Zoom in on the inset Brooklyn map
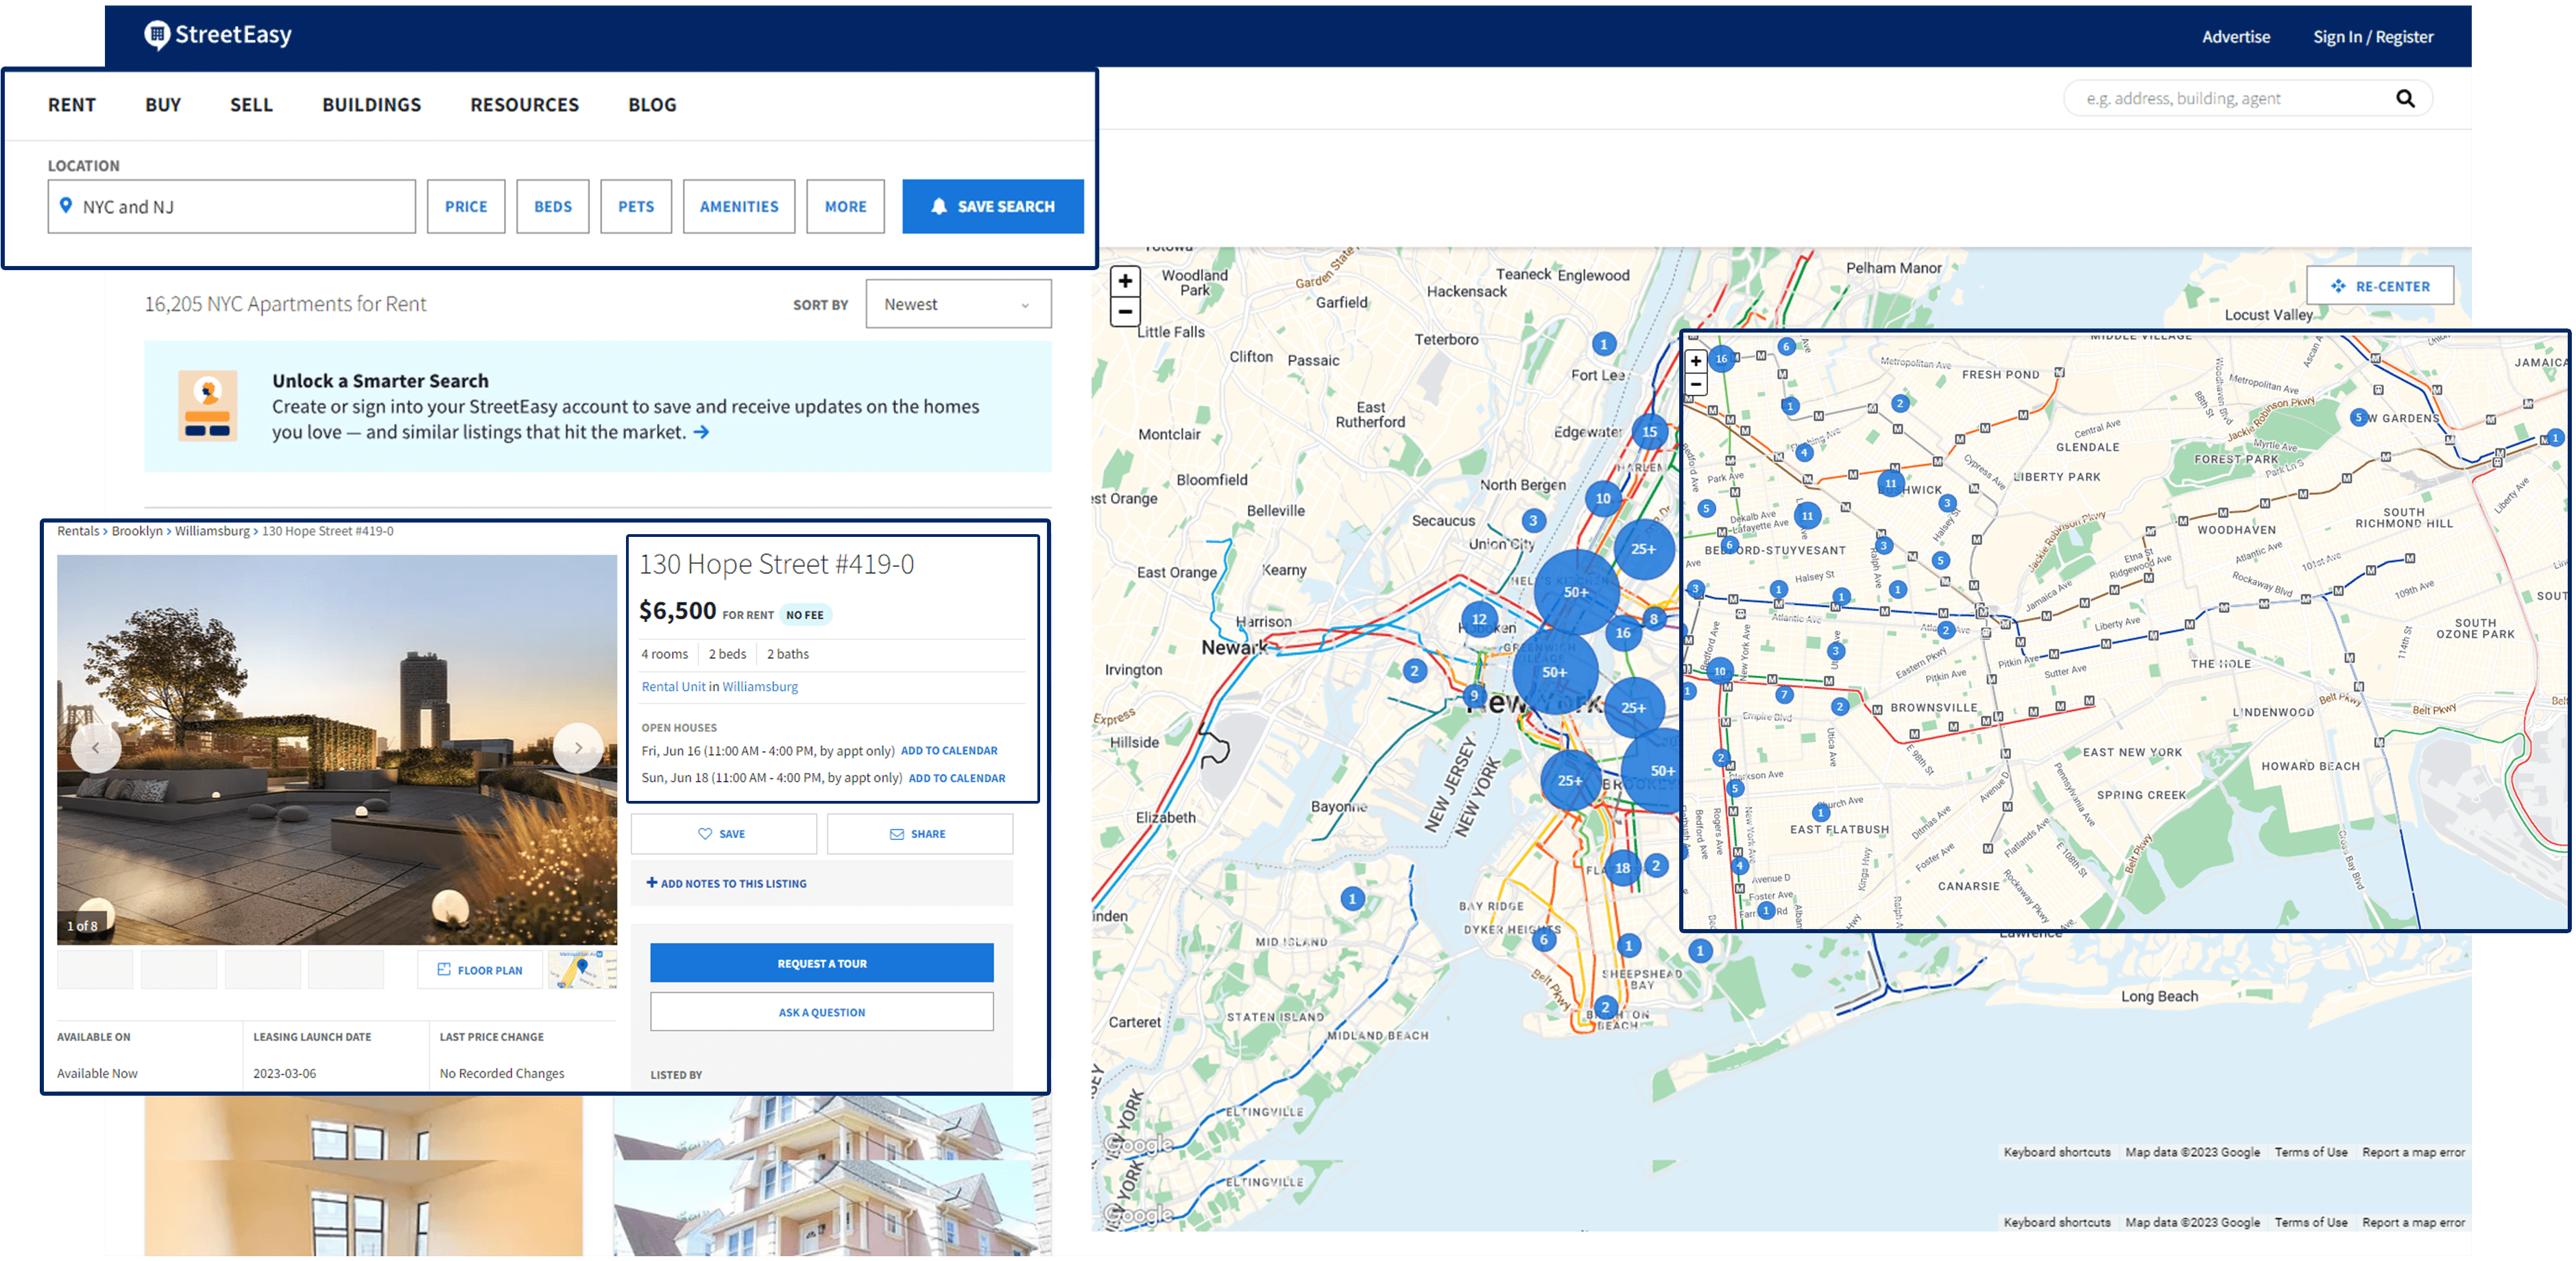This screenshot has height=1261, width=2576. (1696, 361)
